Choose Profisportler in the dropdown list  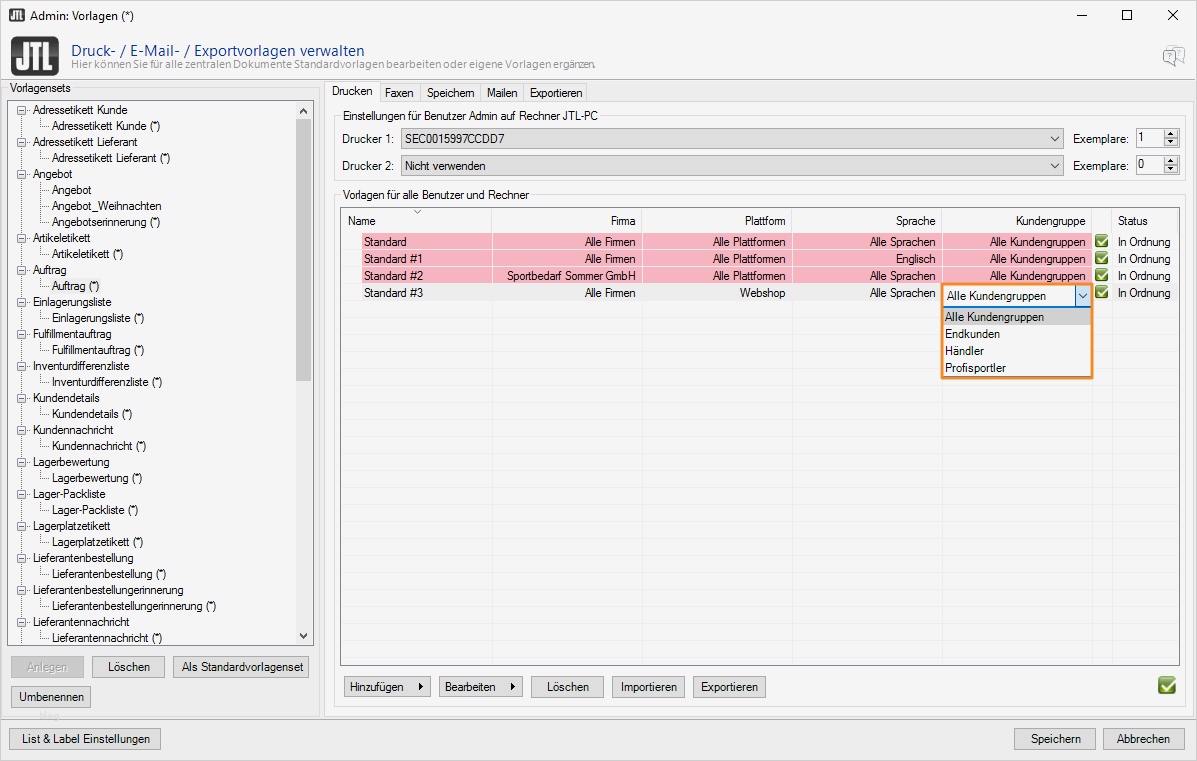click(975, 368)
